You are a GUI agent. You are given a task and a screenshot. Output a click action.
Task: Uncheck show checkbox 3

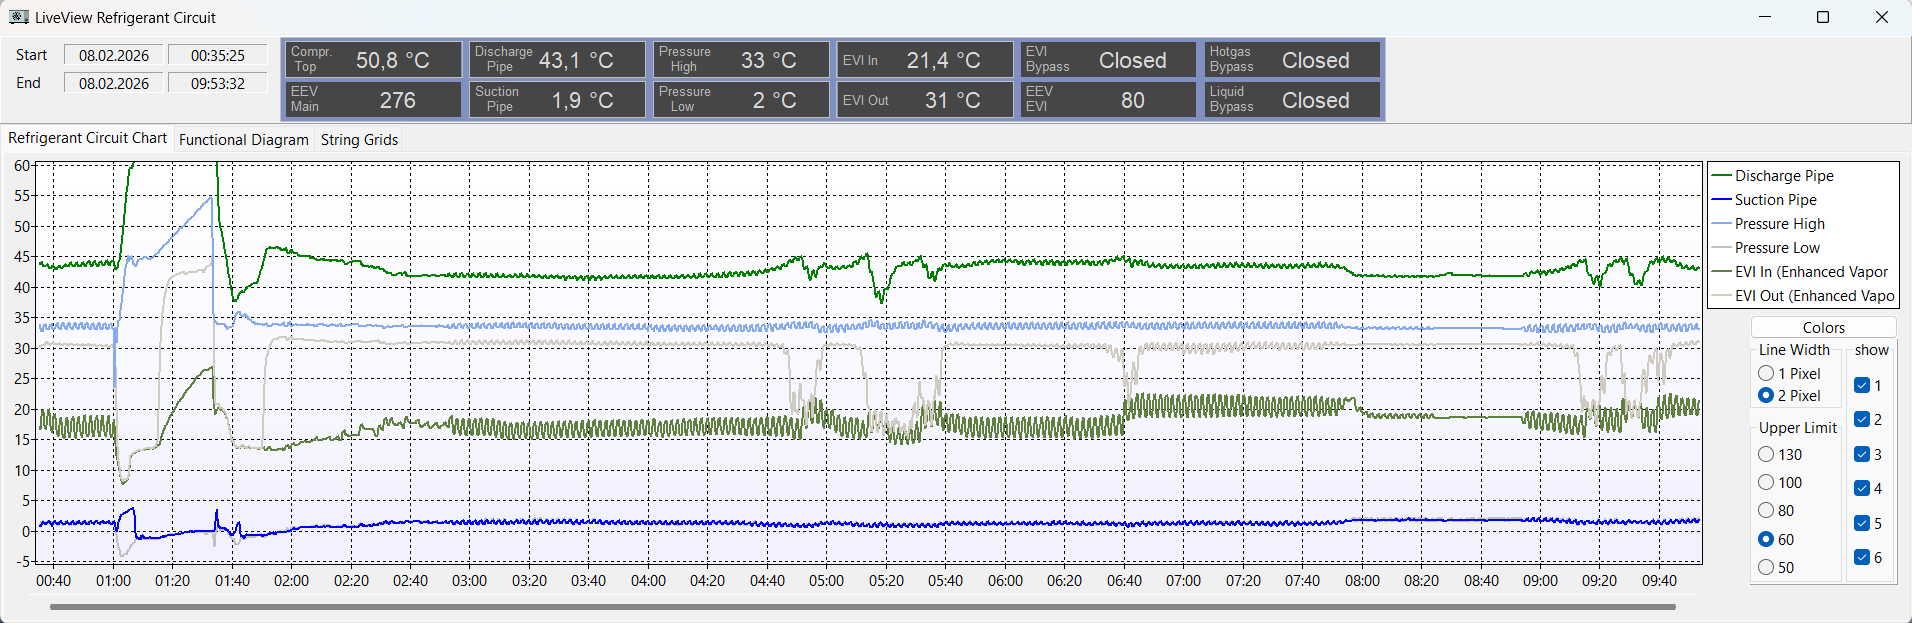[x=1861, y=455]
